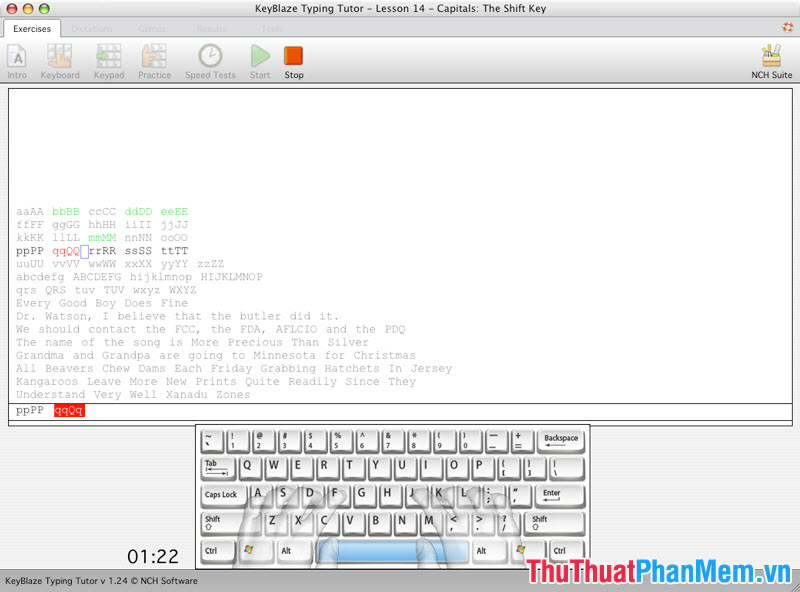
Task: Open Speed Tests with the clock icon
Action: click(210, 60)
